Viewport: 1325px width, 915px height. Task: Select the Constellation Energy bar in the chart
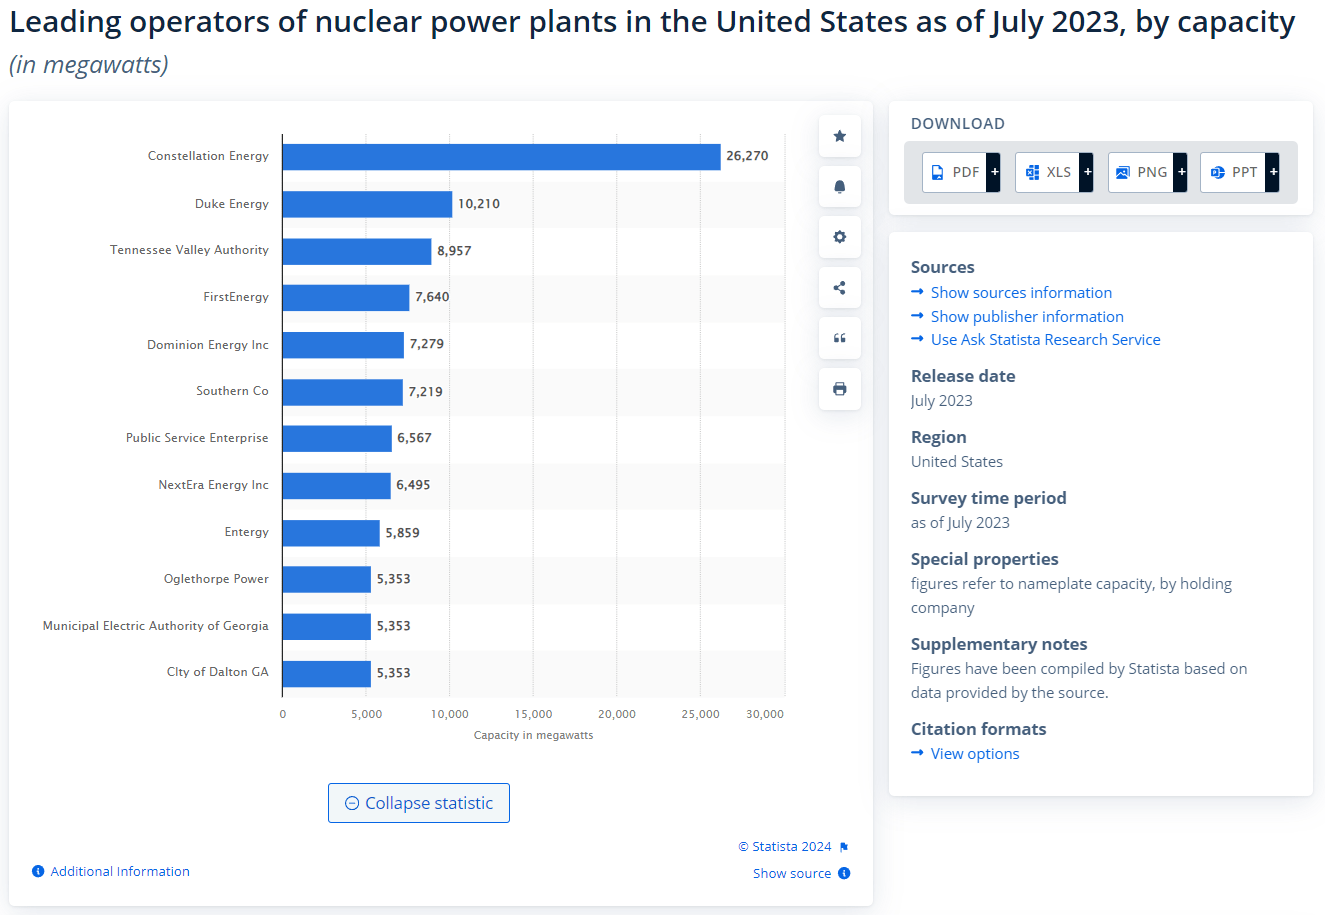[500, 156]
